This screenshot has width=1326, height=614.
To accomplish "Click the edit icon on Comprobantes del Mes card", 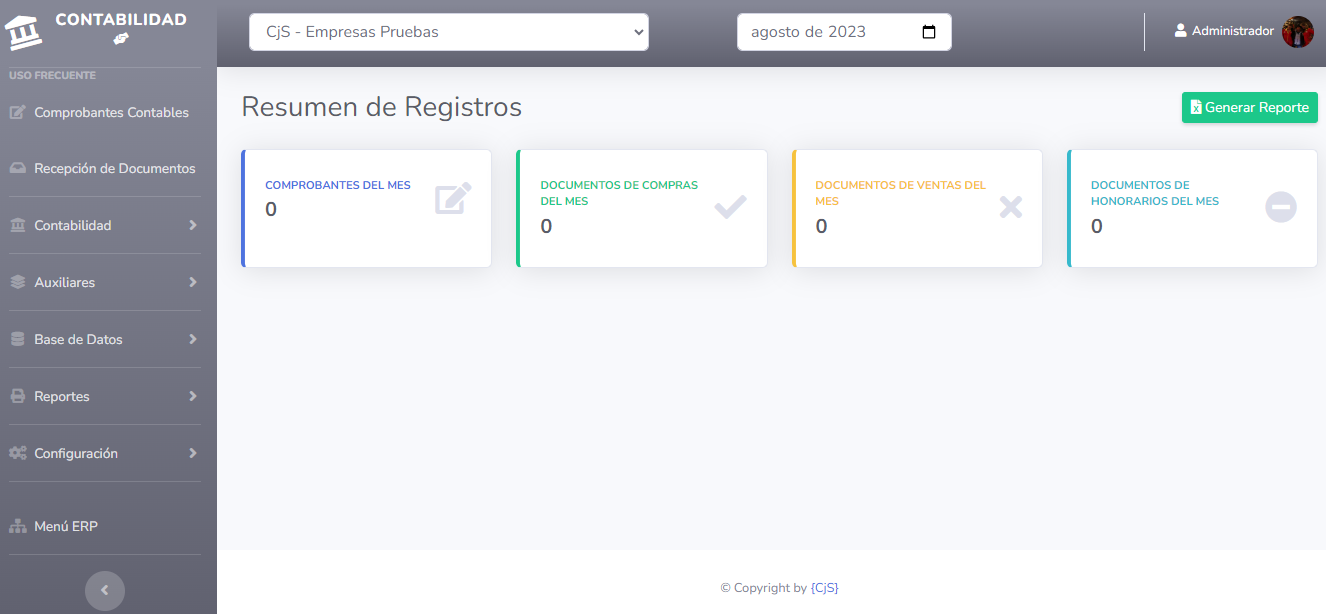I will click(x=453, y=199).
